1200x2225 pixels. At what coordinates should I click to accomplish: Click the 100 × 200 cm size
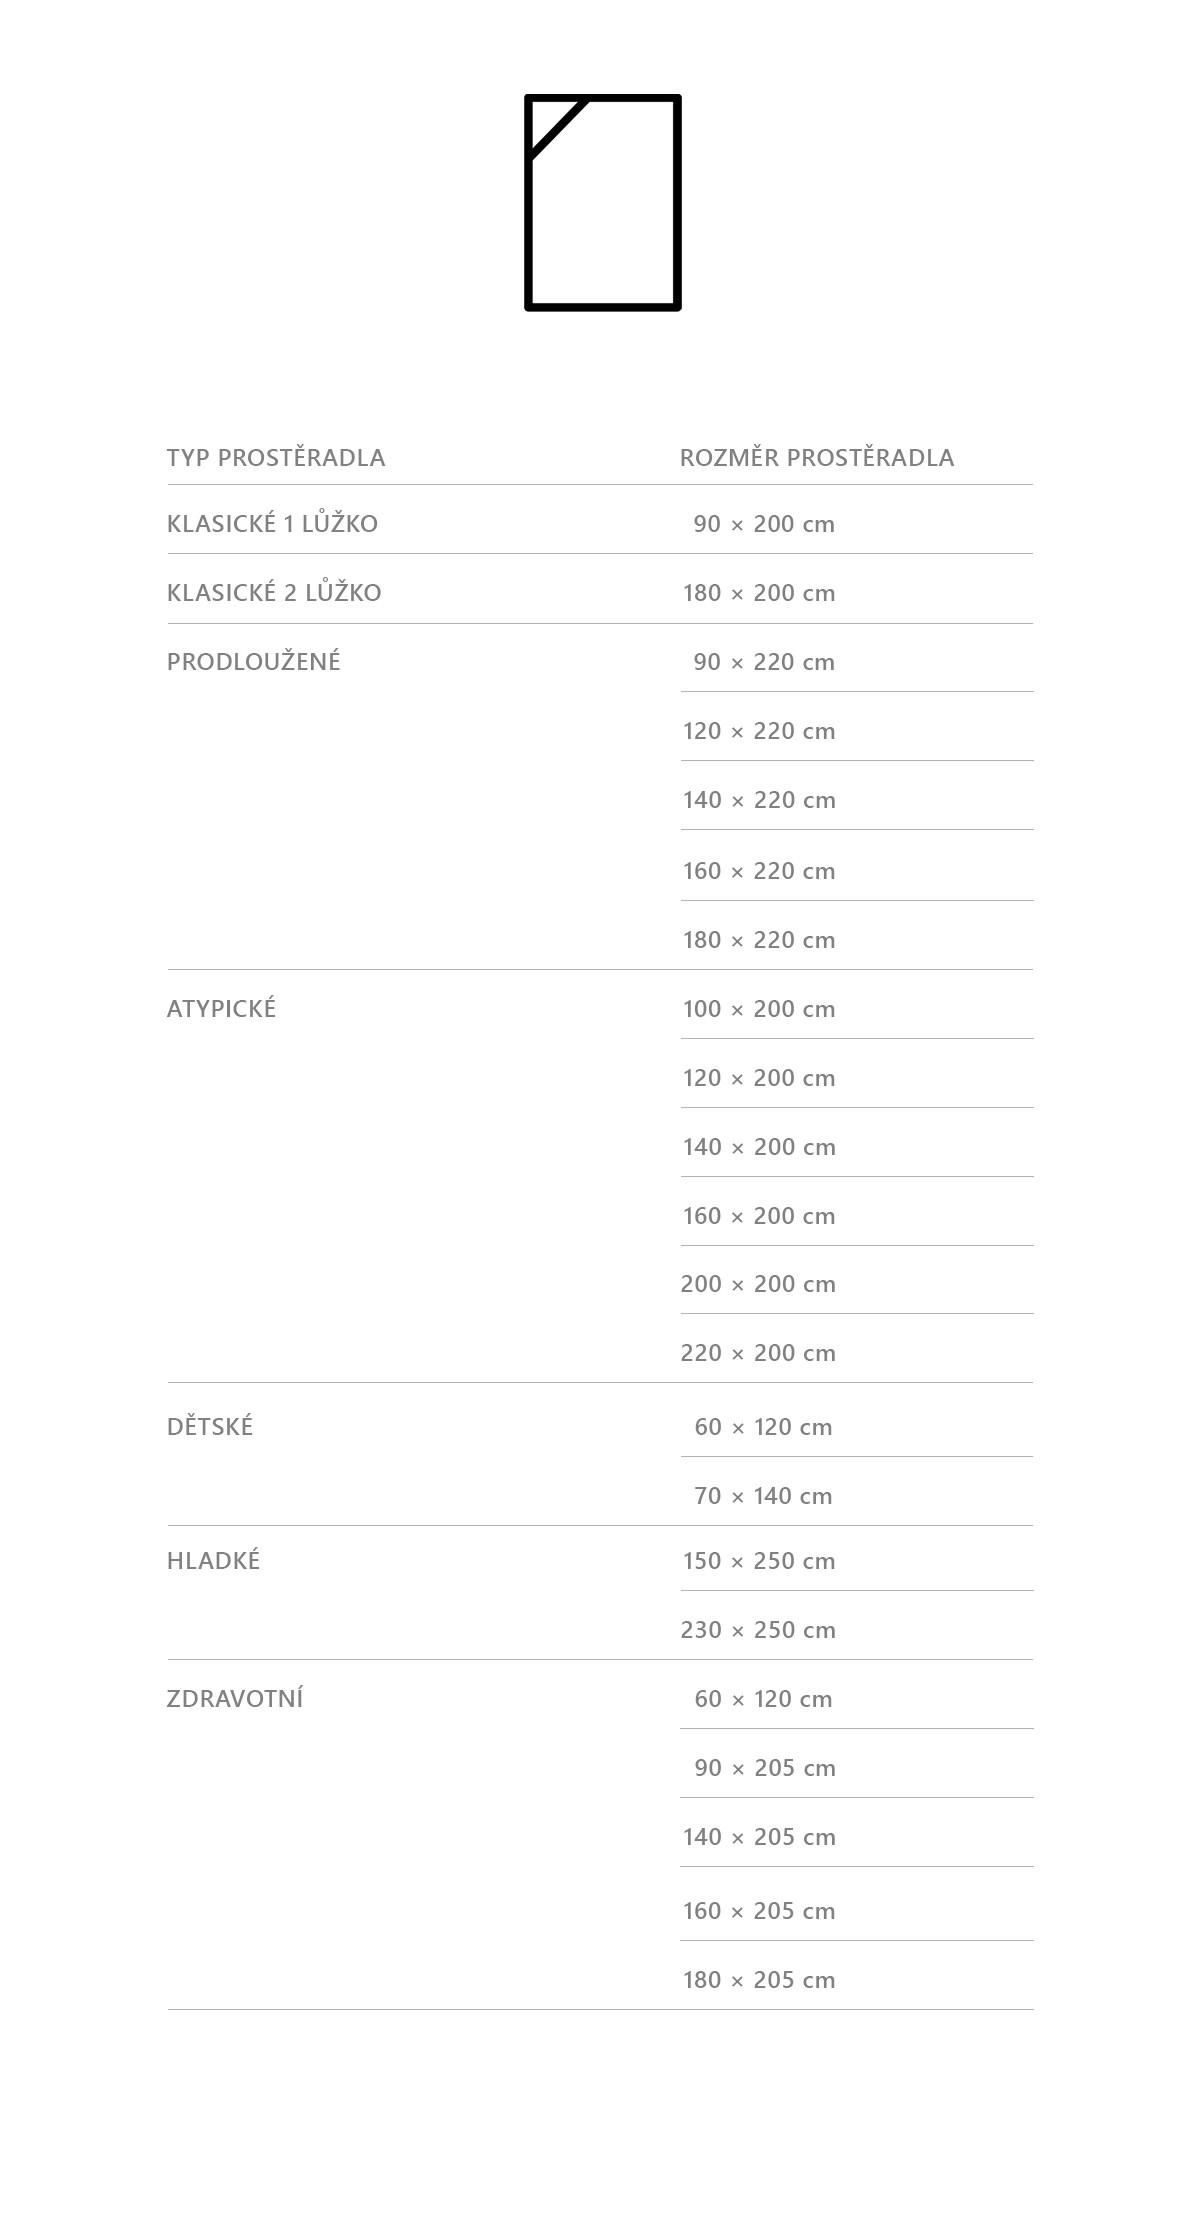(759, 1009)
